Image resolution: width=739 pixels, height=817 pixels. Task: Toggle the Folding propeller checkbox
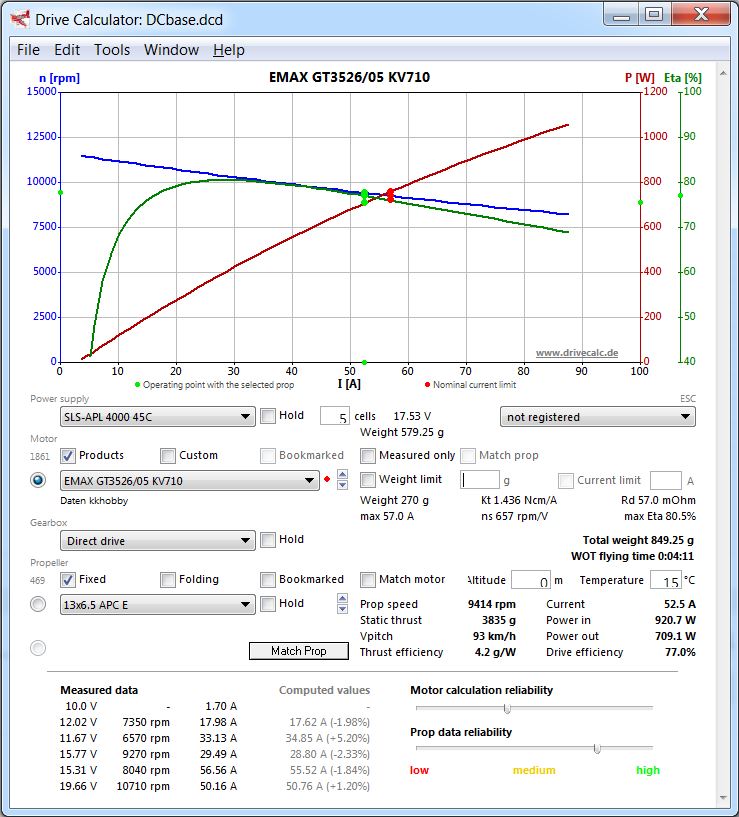(168, 580)
